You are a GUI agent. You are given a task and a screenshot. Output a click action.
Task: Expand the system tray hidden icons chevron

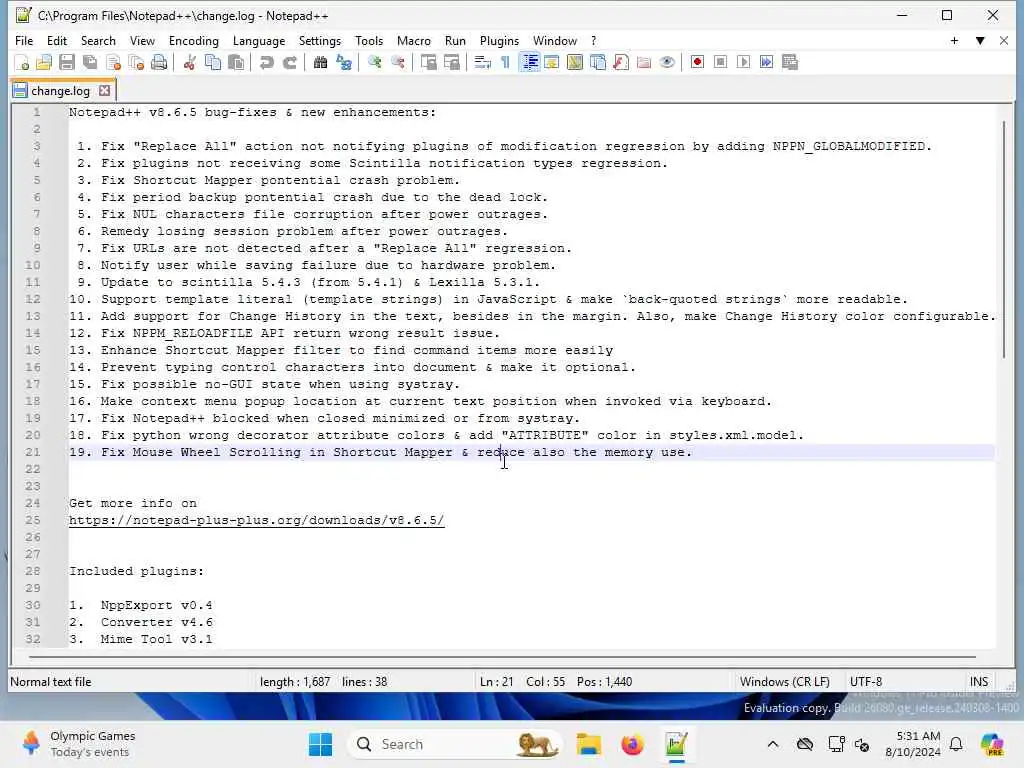(773, 744)
